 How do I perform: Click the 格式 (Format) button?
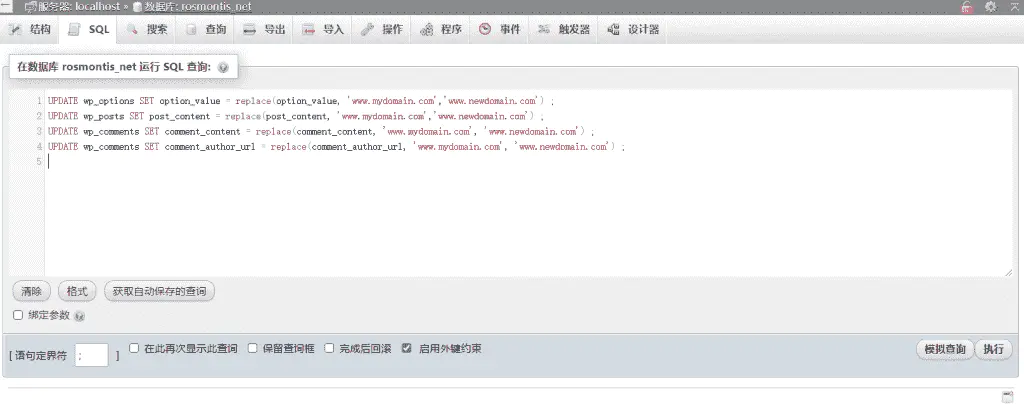coord(77,291)
